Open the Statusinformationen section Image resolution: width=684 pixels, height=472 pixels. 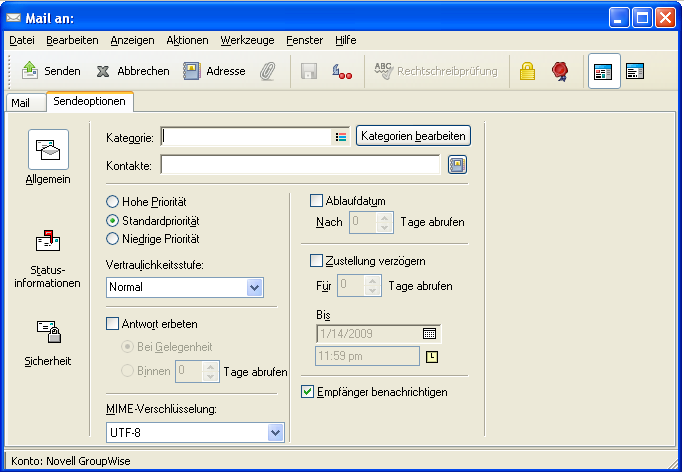click(48, 259)
